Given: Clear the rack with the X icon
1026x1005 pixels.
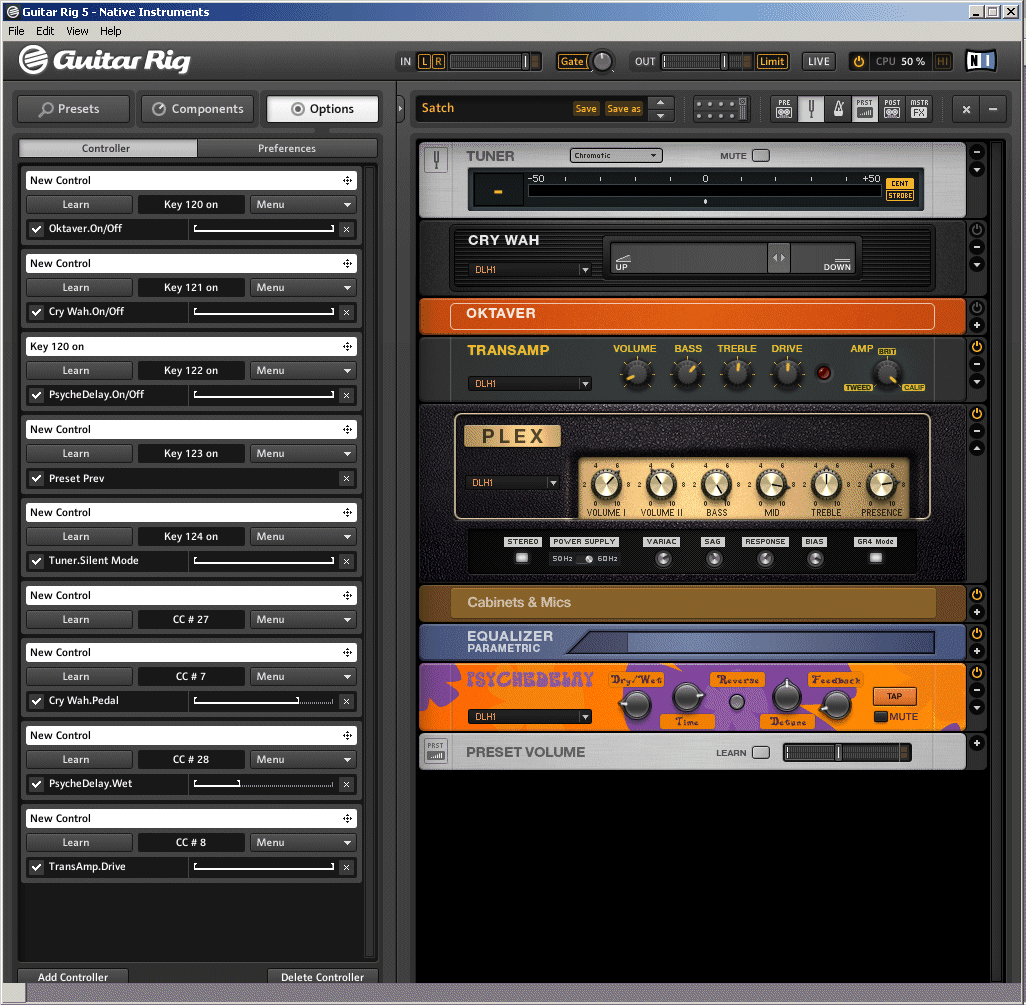Looking at the screenshot, I should point(966,109).
